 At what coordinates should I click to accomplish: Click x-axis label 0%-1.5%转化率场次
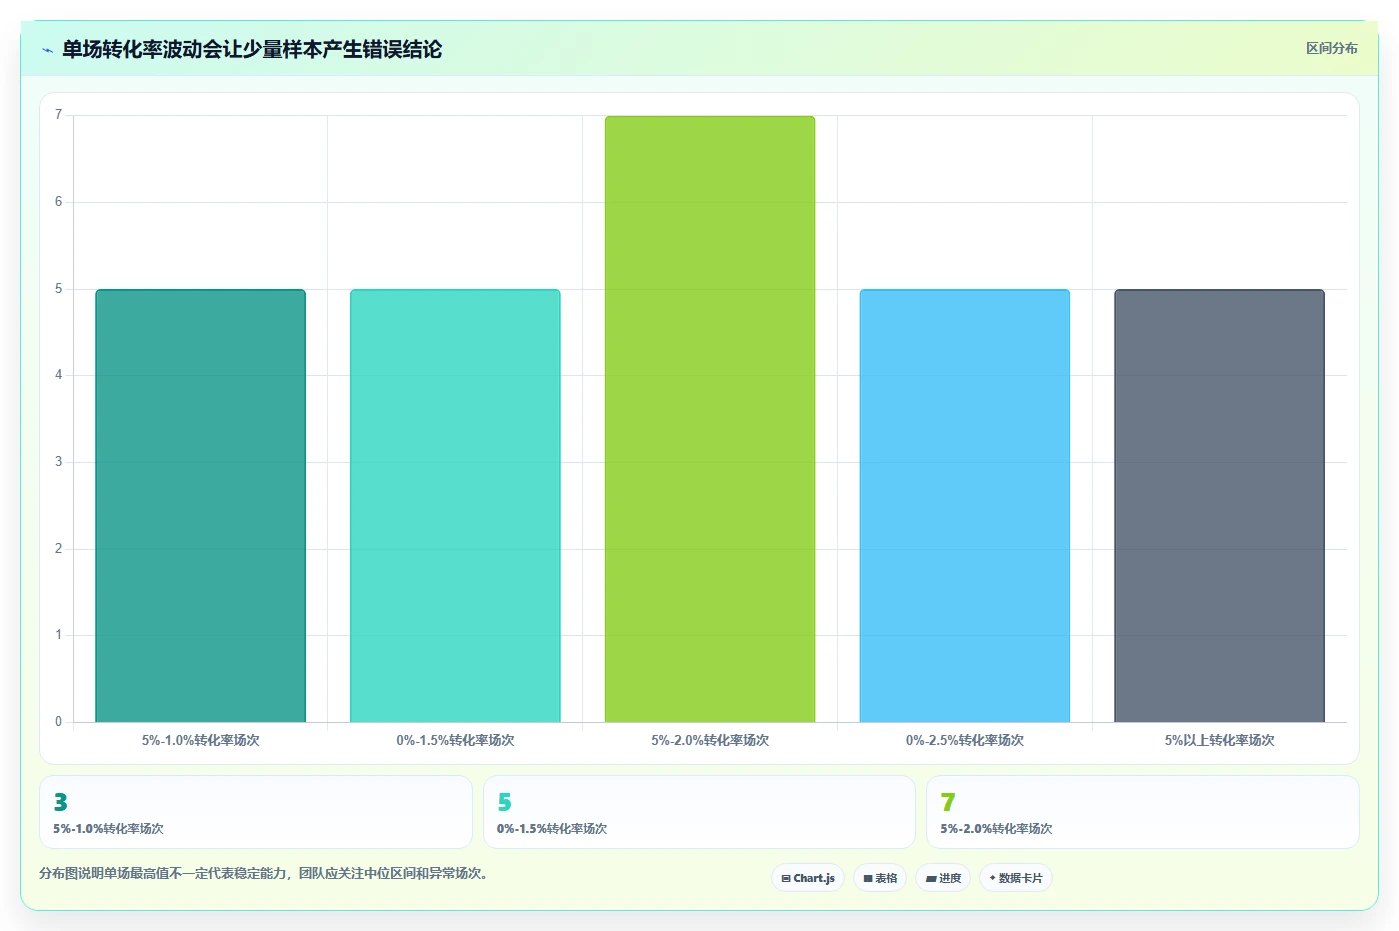click(x=455, y=740)
